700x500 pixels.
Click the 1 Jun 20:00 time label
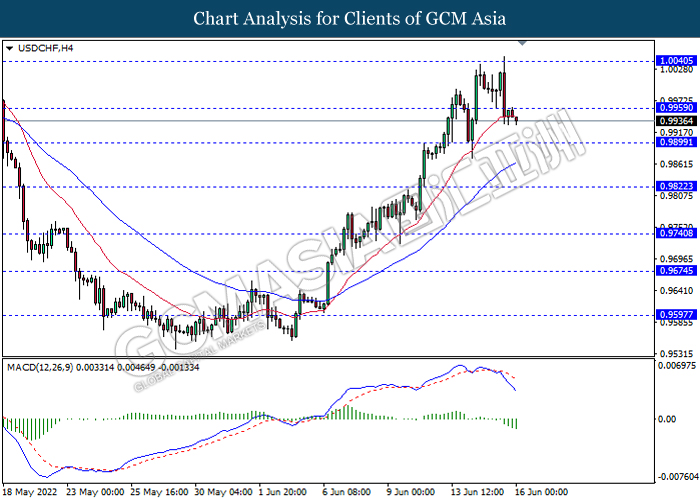click(283, 492)
